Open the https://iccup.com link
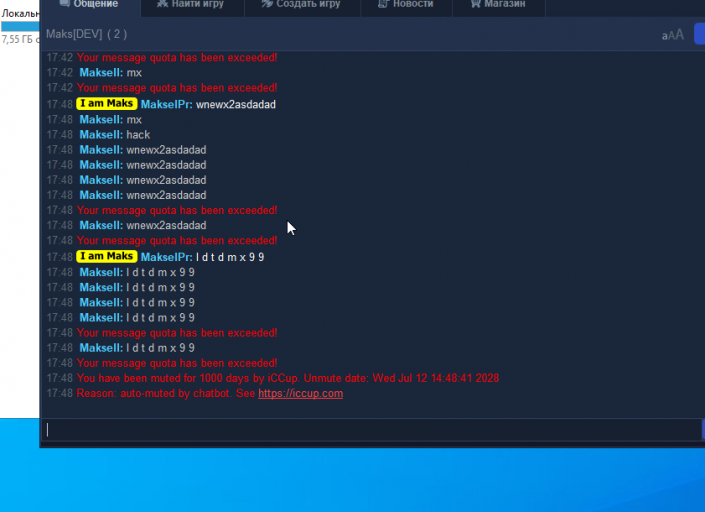 tap(300, 393)
